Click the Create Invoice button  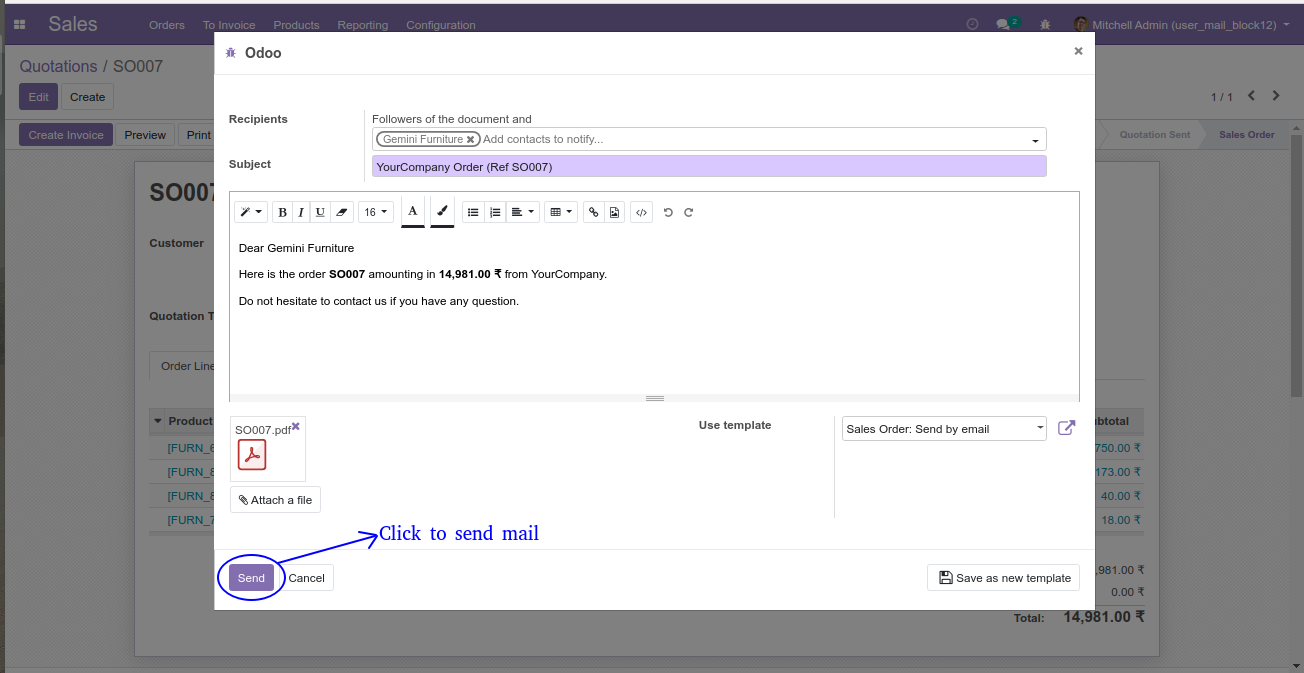66,135
